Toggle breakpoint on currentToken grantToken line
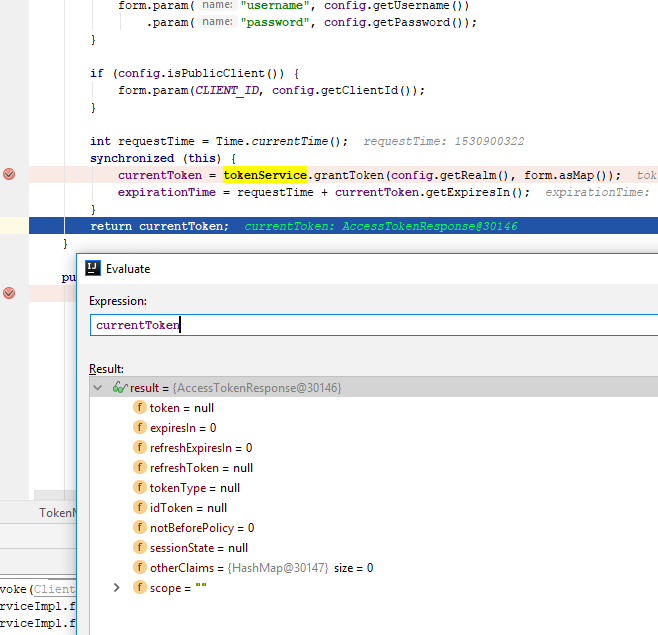Image resolution: width=658 pixels, height=635 pixels. click(9, 174)
